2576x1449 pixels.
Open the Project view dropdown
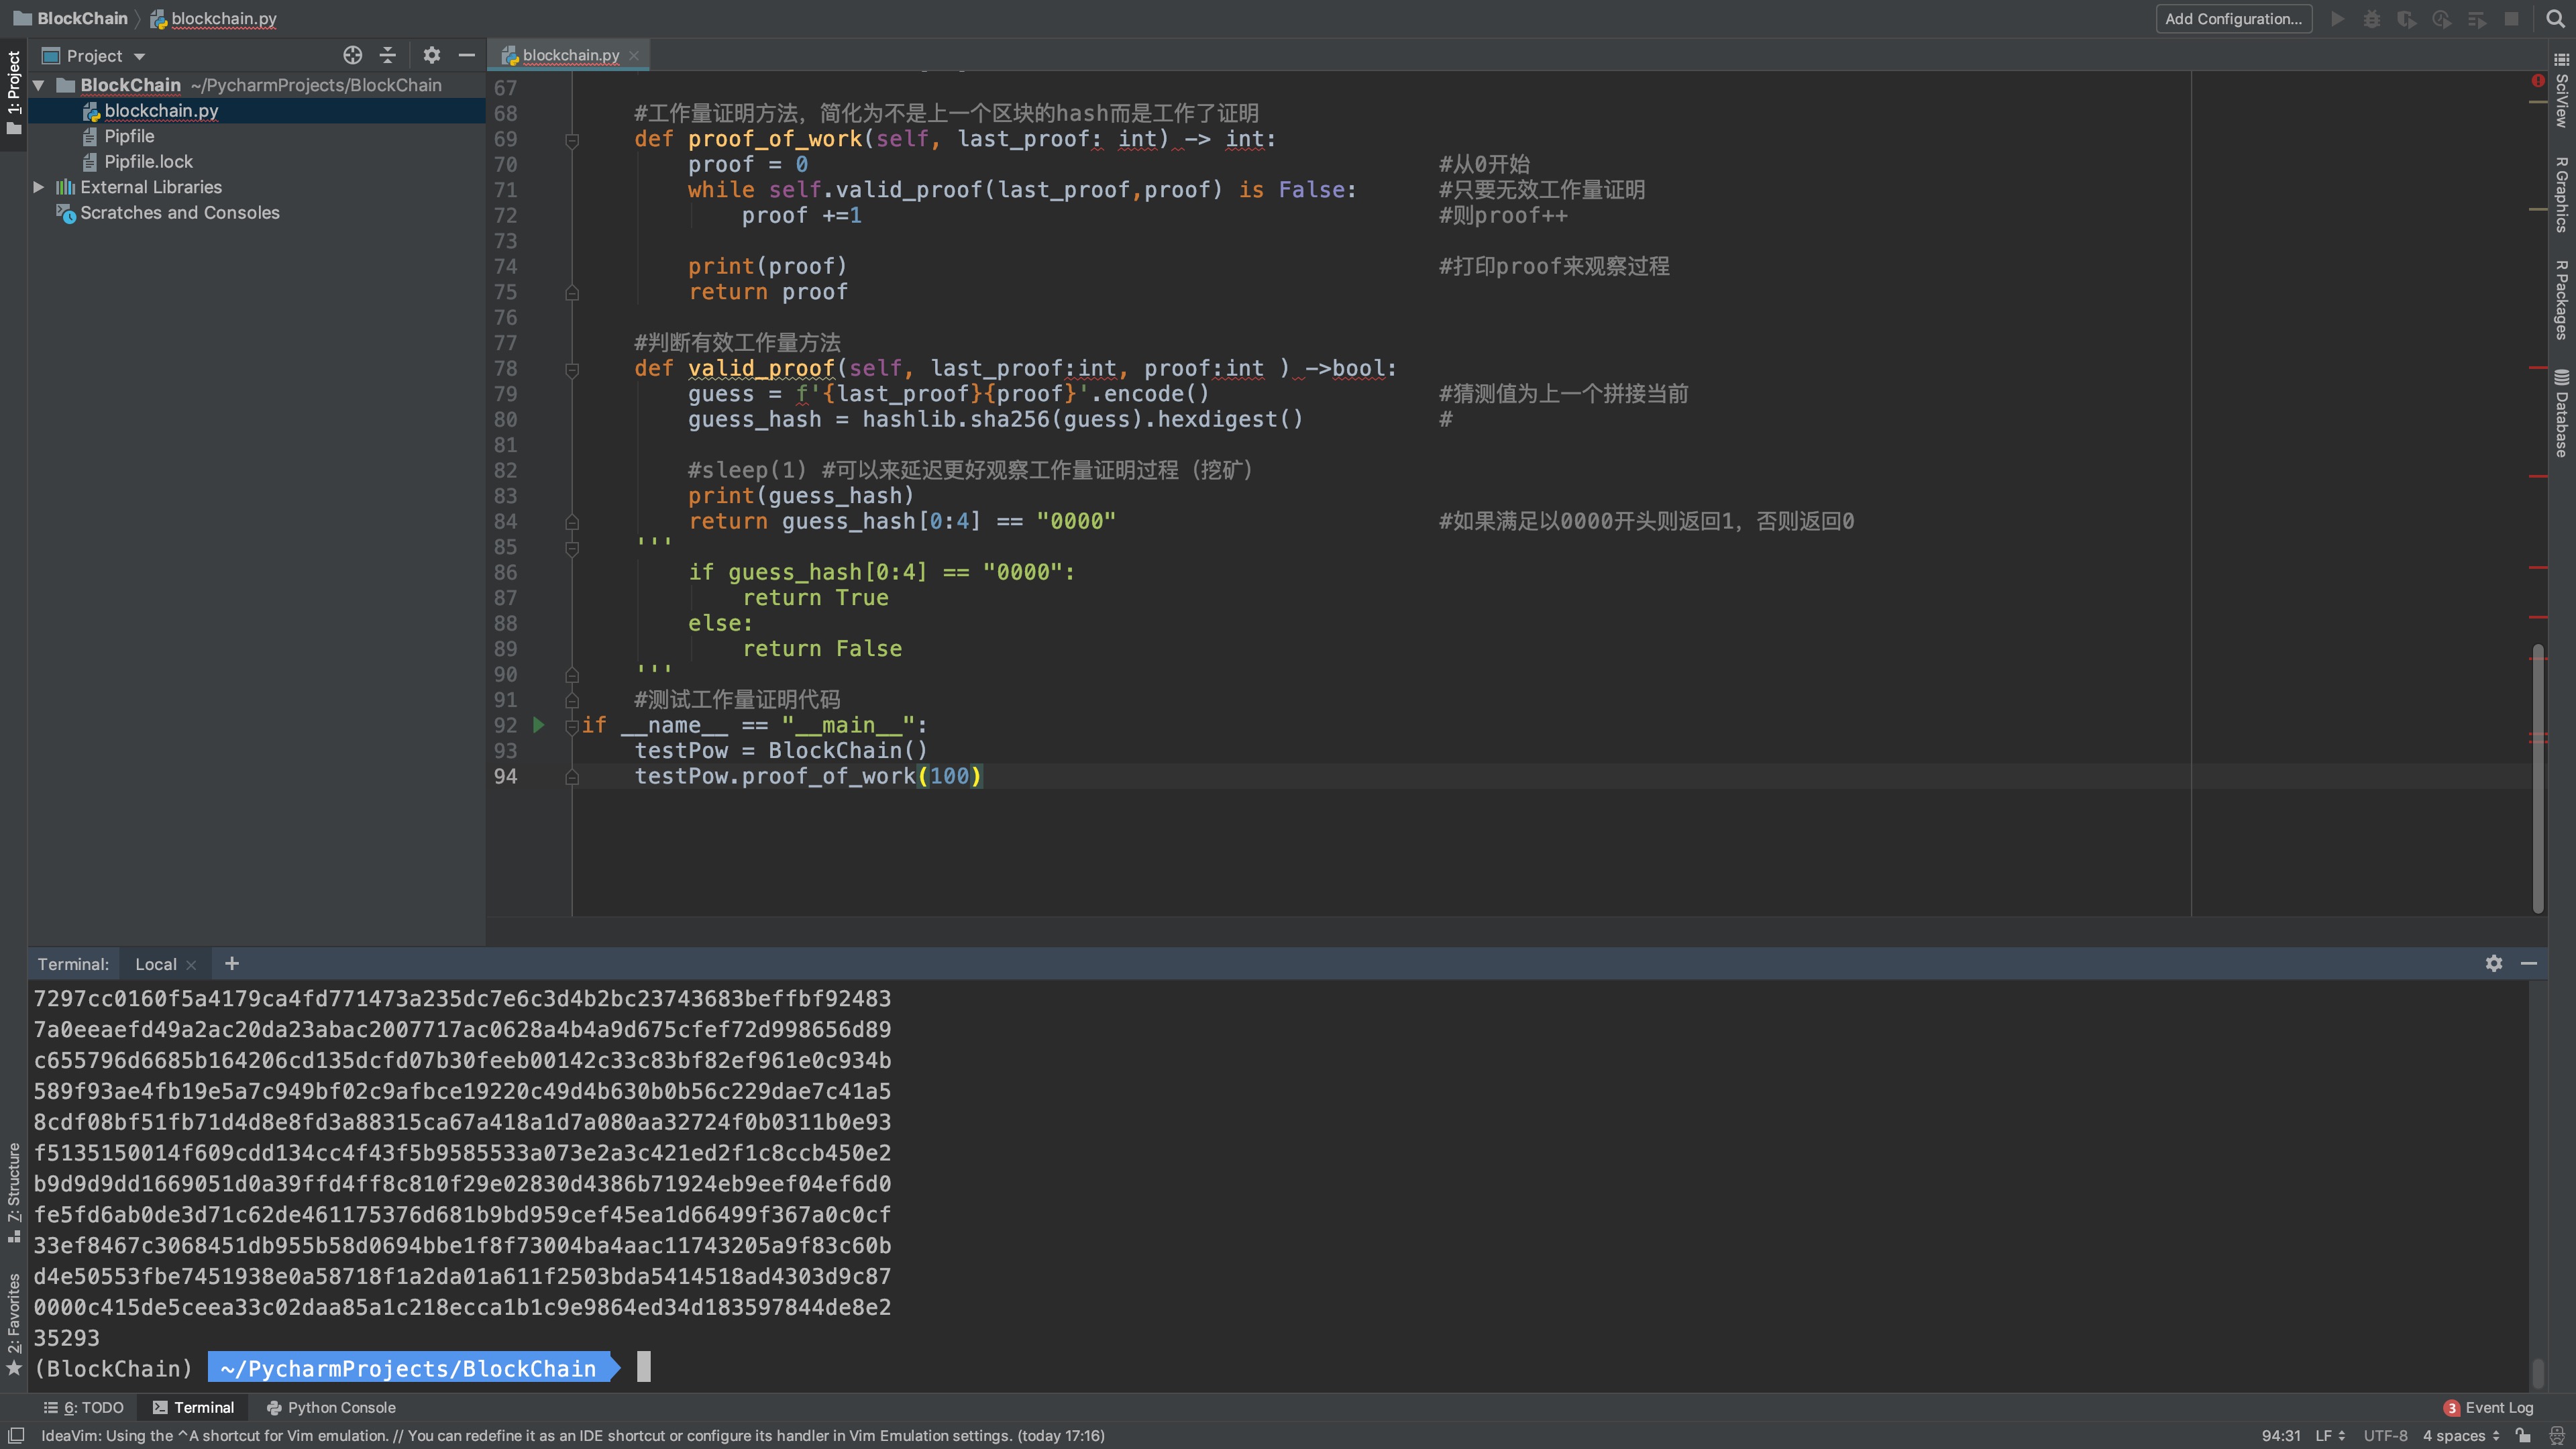(140, 56)
